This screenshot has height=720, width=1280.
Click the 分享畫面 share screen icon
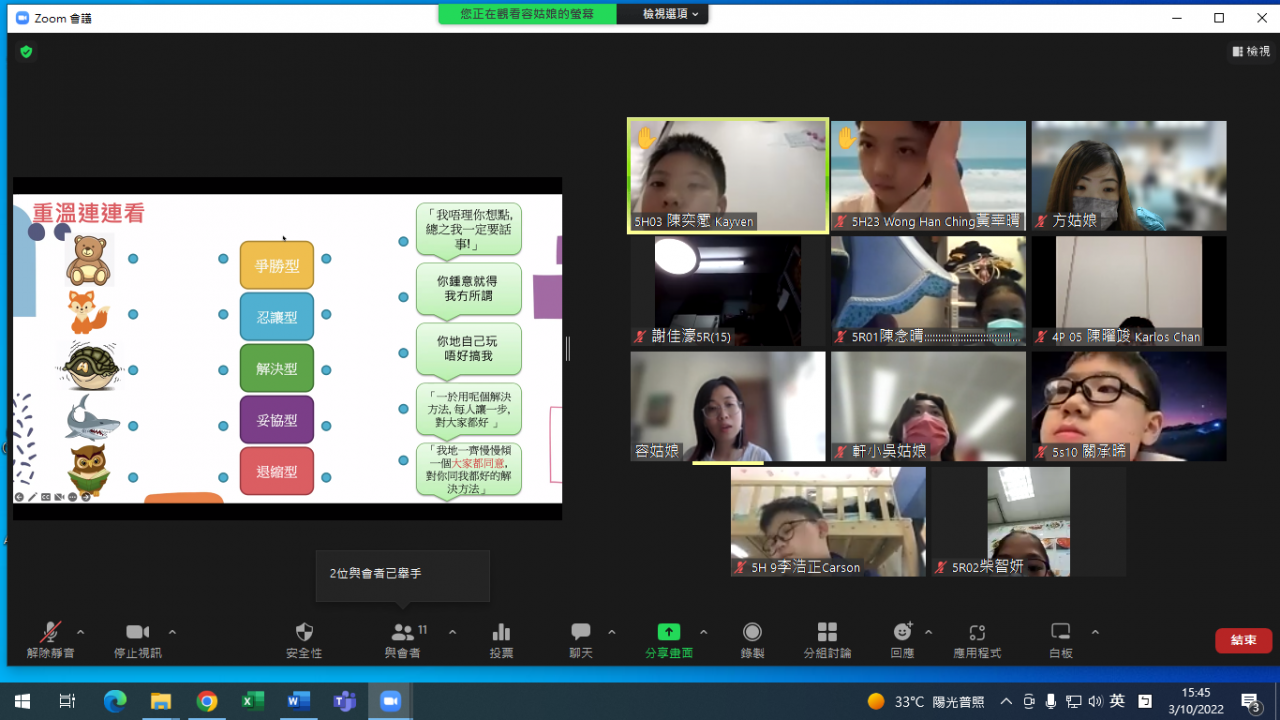pyautogui.click(x=668, y=632)
